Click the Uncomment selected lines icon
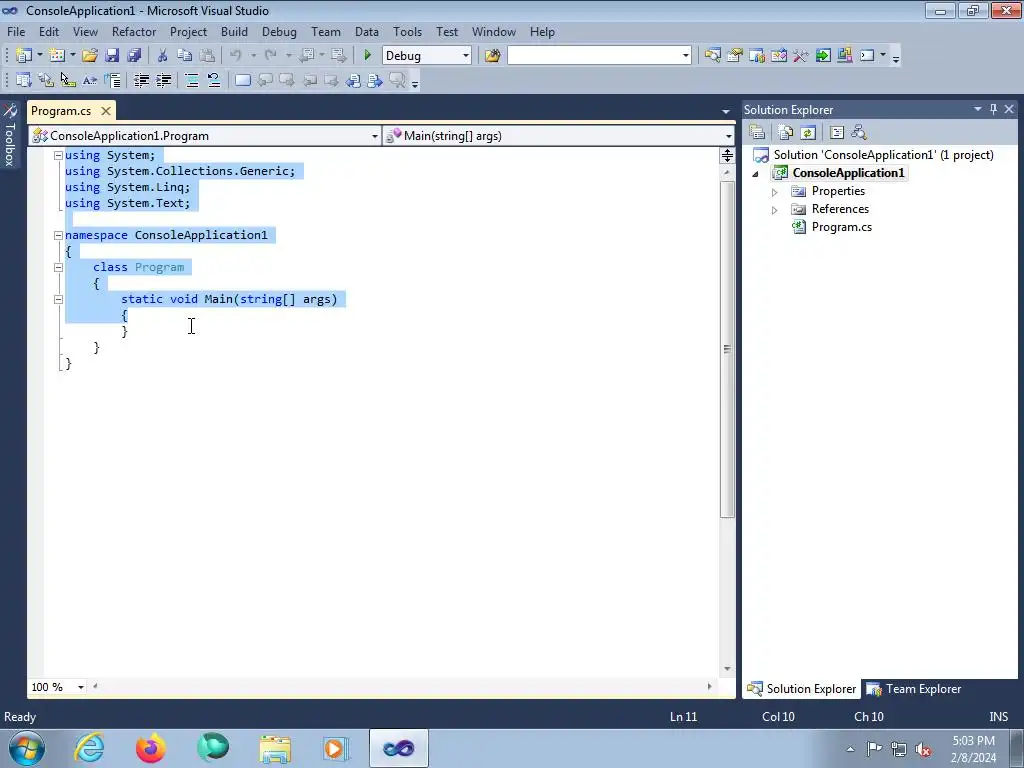 (214, 80)
